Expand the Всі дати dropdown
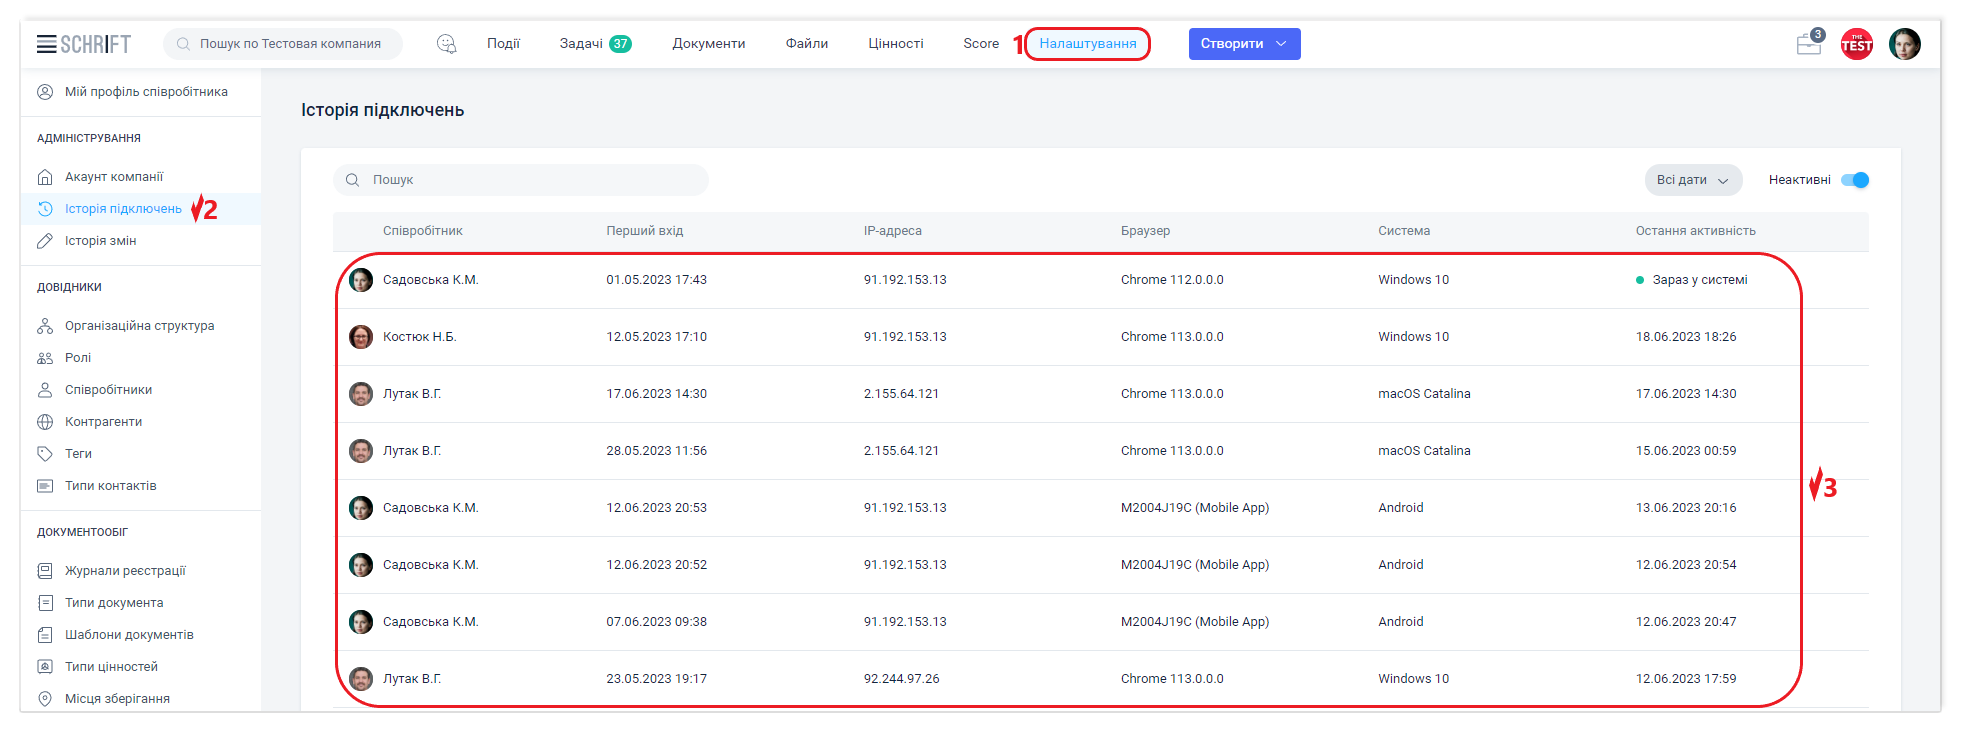The image size is (1961, 735). tap(1692, 180)
